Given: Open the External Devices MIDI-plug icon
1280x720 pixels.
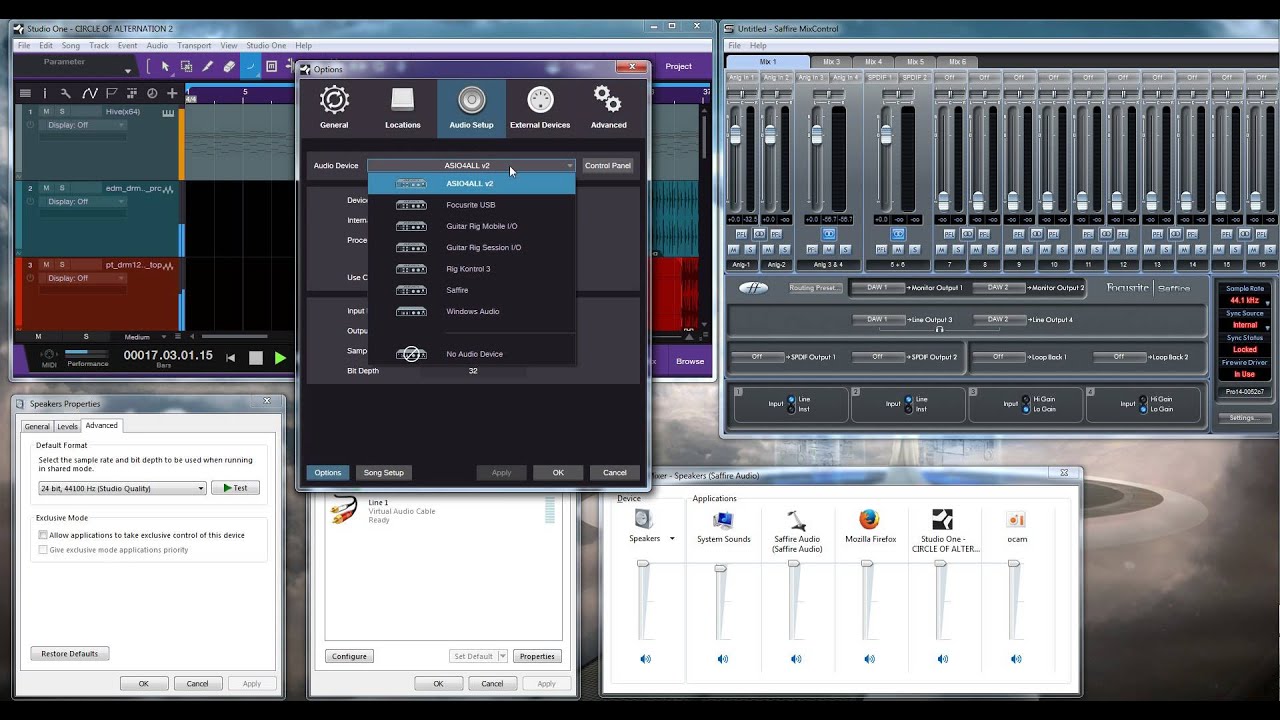Looking at the screenshot, I should coord(540,100).
